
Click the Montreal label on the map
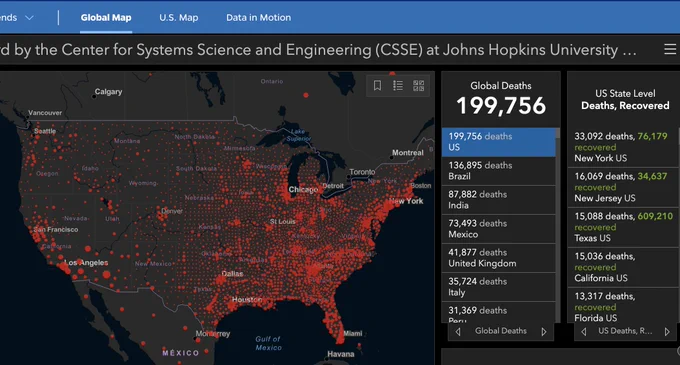(408, 153)
